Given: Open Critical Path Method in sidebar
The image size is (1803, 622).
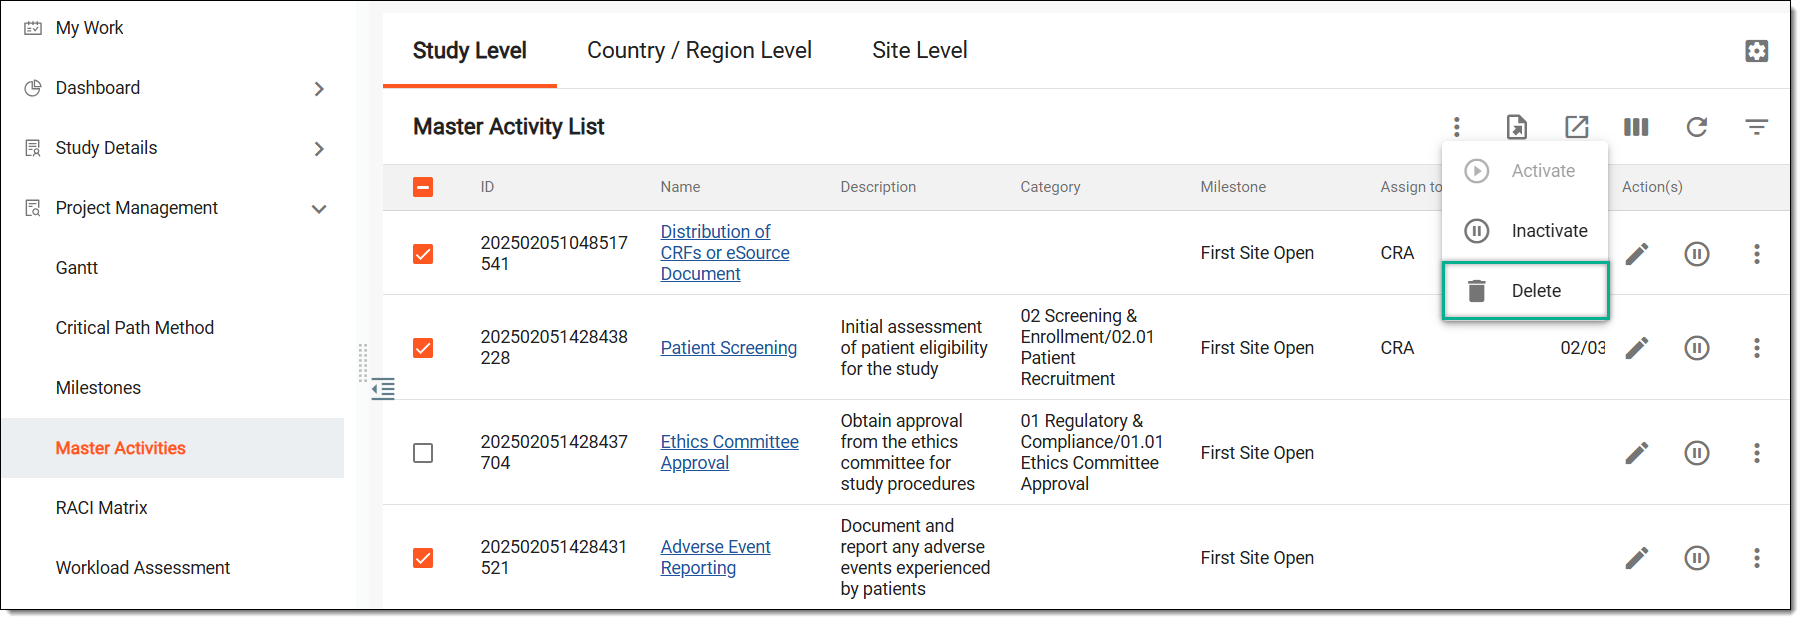Looking at the screenshot, I should (x=135, y=328).
